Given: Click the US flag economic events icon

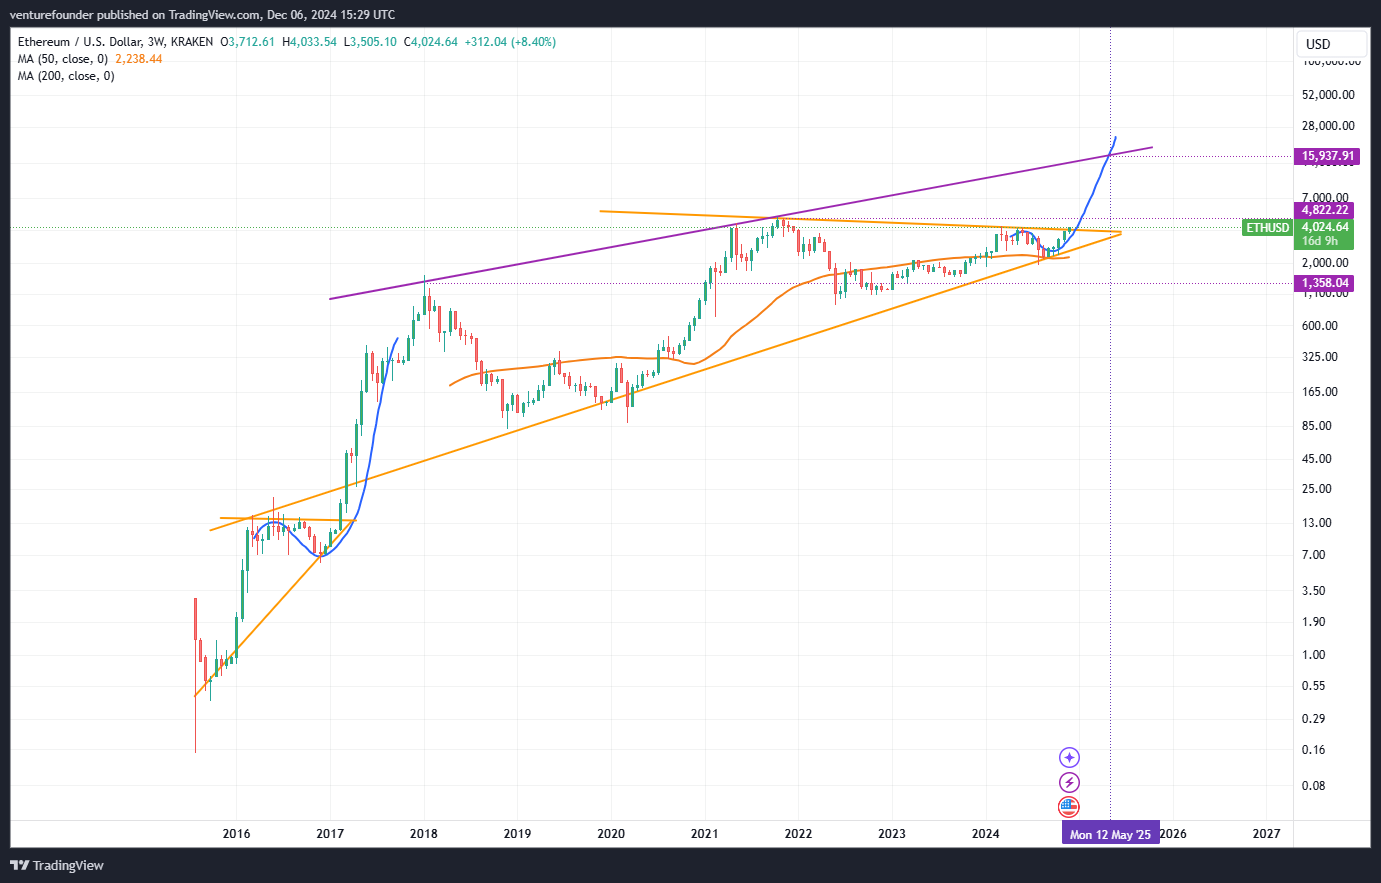Looking at the screenshot, I should pyautogui.click(x=1070, y=807).
